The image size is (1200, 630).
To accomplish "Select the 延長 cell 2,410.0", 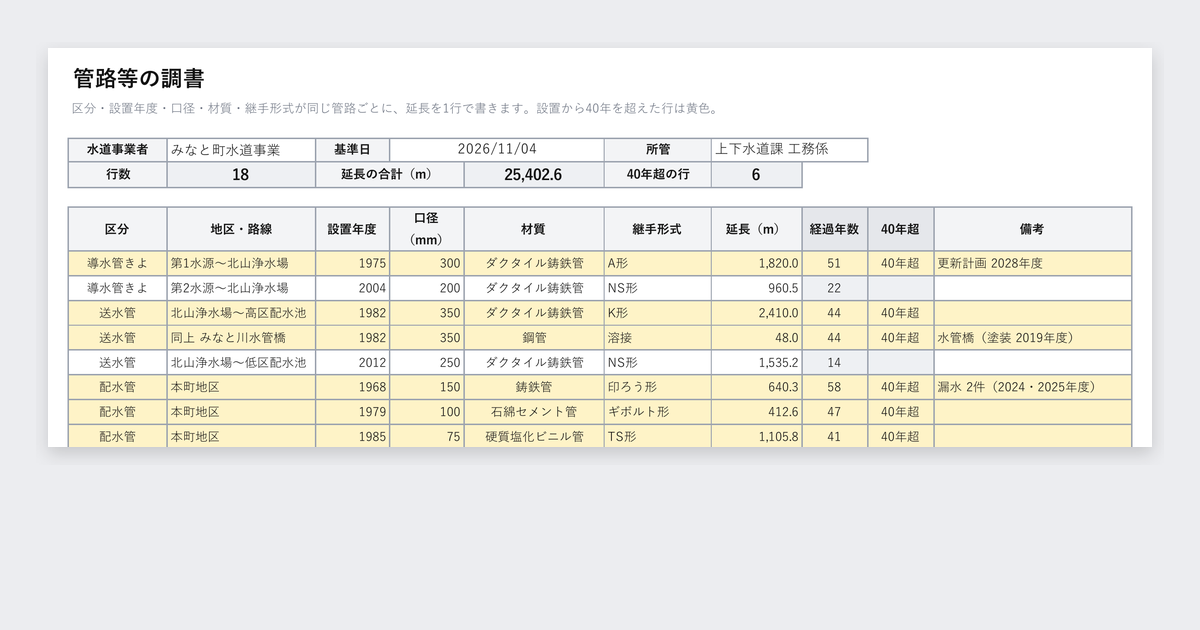I will click(x=757, y=313).
